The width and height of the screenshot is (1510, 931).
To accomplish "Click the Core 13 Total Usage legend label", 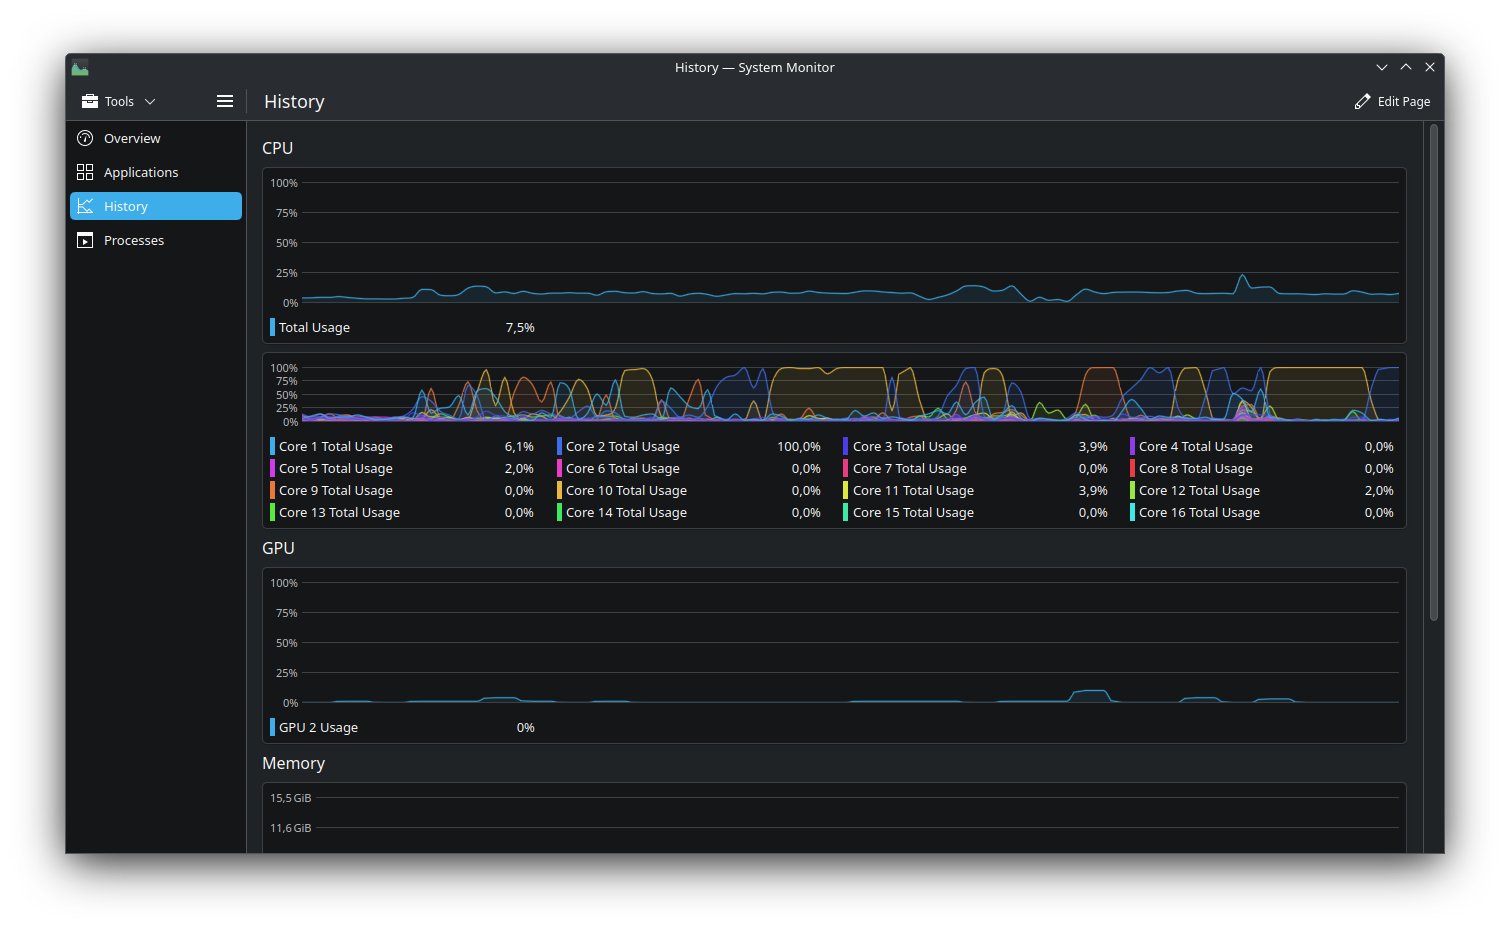I will [x=340, y=512].
